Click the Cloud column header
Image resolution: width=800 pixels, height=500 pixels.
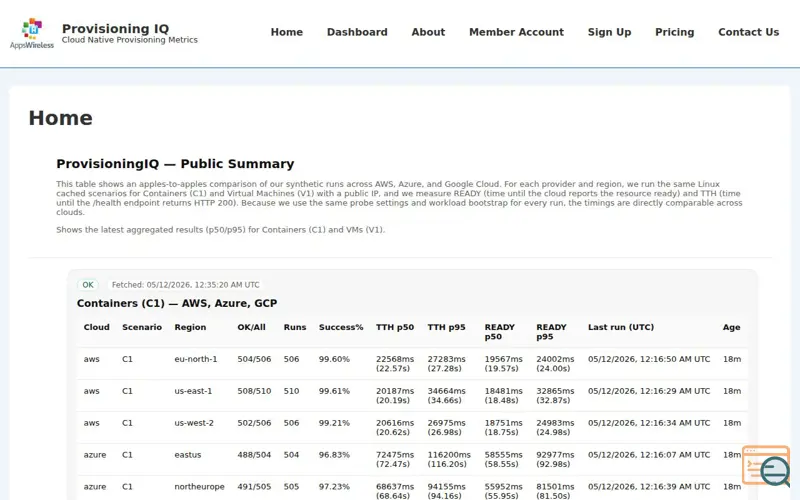coord(96,327)
